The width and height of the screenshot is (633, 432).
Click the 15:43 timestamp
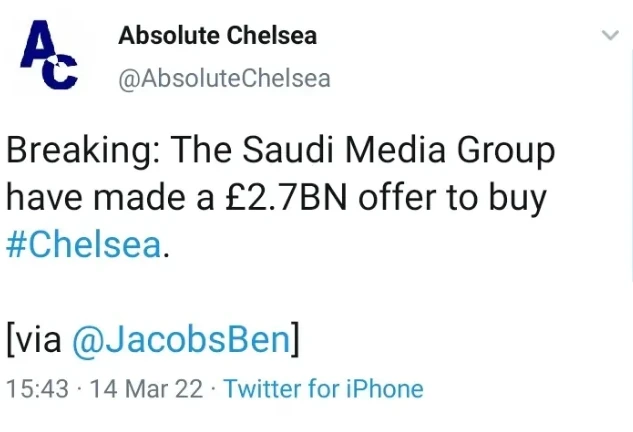click(x=38, y=389)
